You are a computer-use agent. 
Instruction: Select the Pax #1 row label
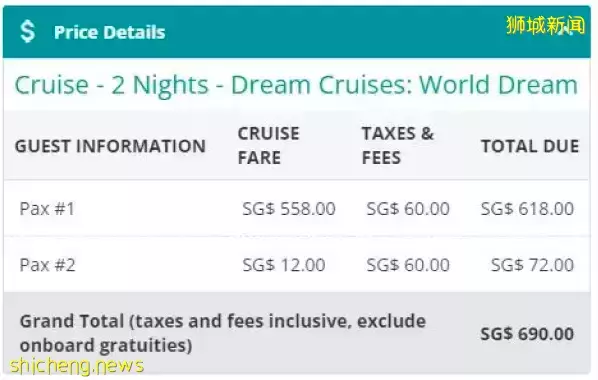point(47,209)
